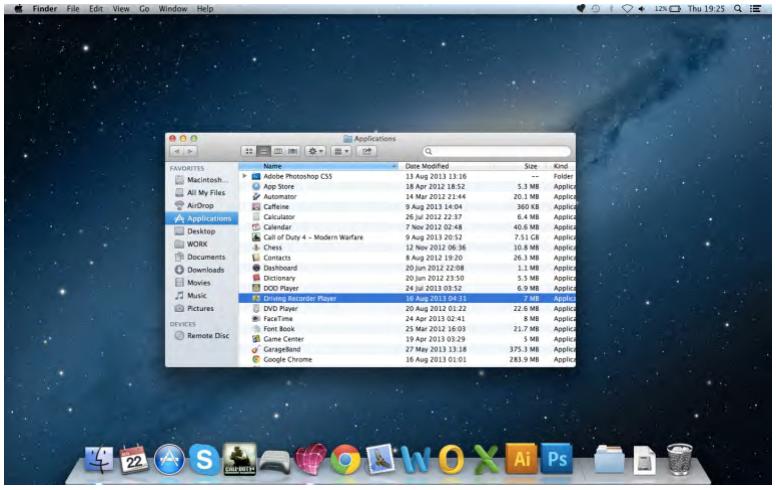Open the Arrange items dropdown
This screenshot has height=490, width=776.
point(340,151)
